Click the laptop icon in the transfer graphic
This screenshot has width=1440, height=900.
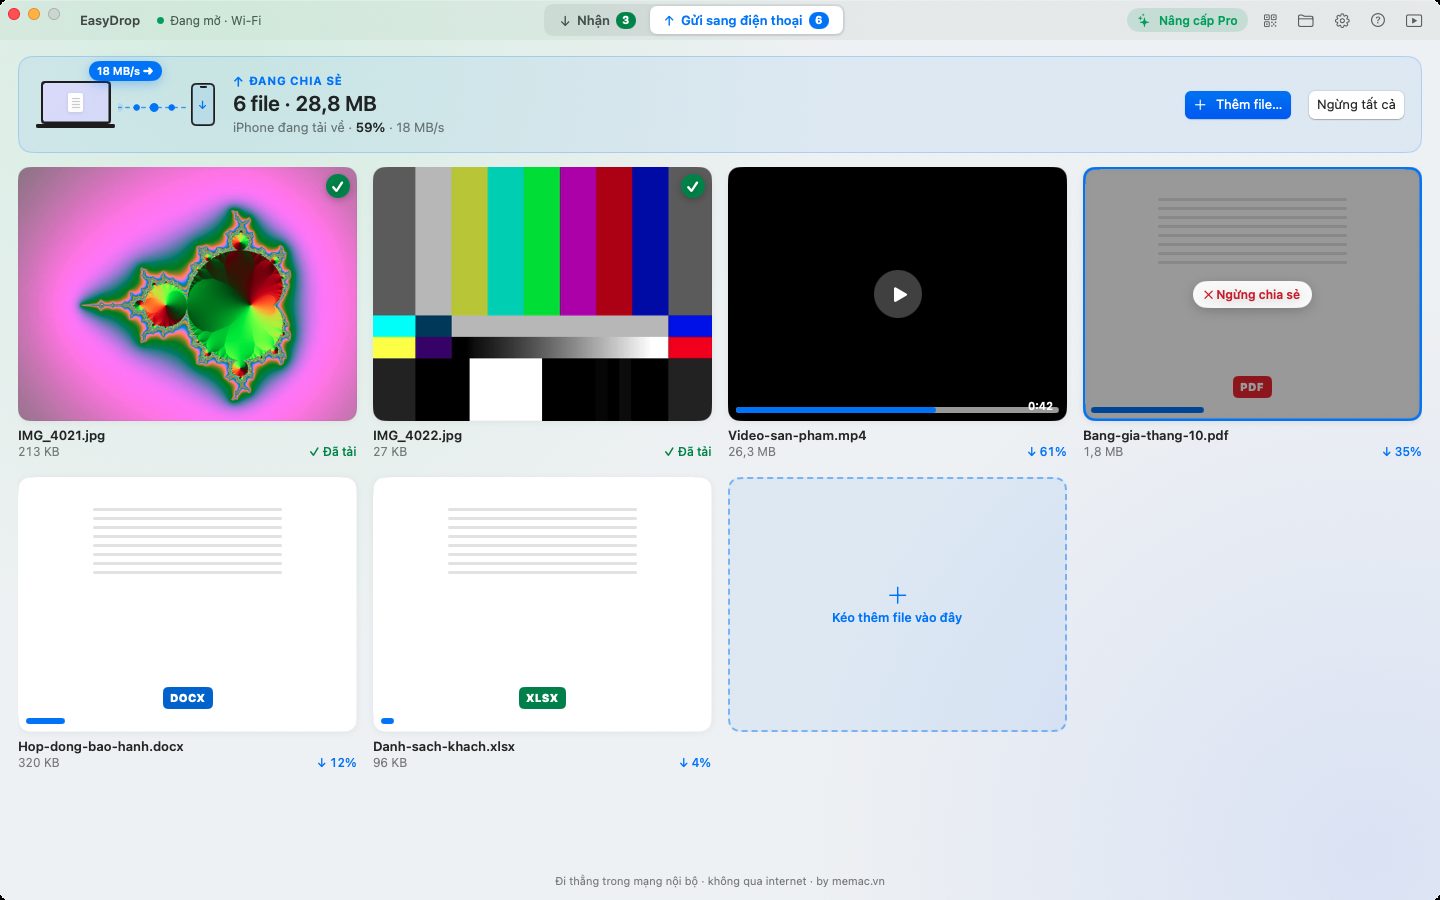76,104
